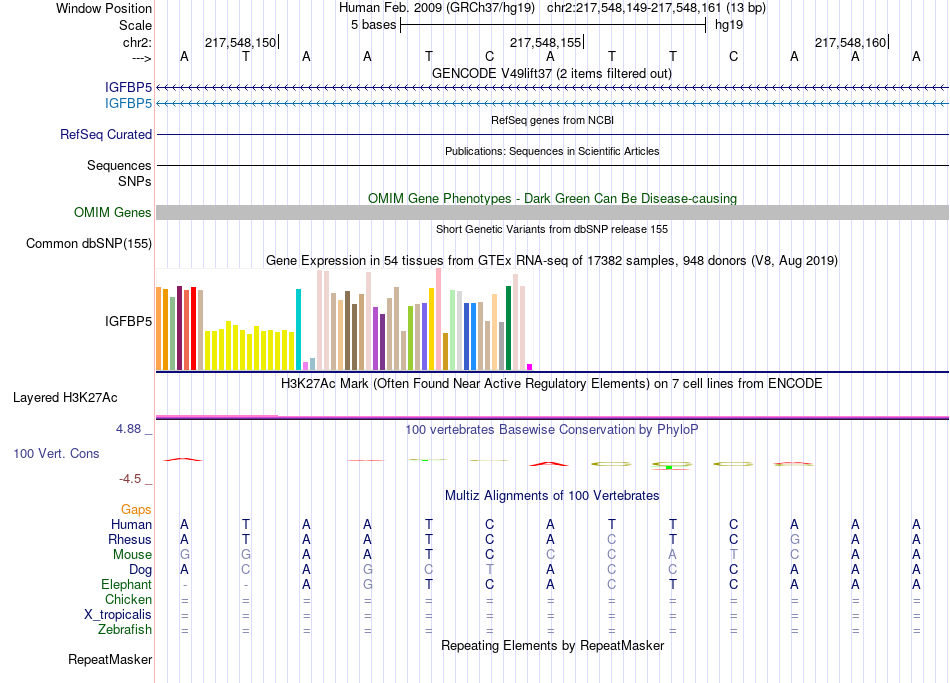
Task: Click the Layered H3K27Ac track label
Action: pyautogui.click(x=65, y=398)
